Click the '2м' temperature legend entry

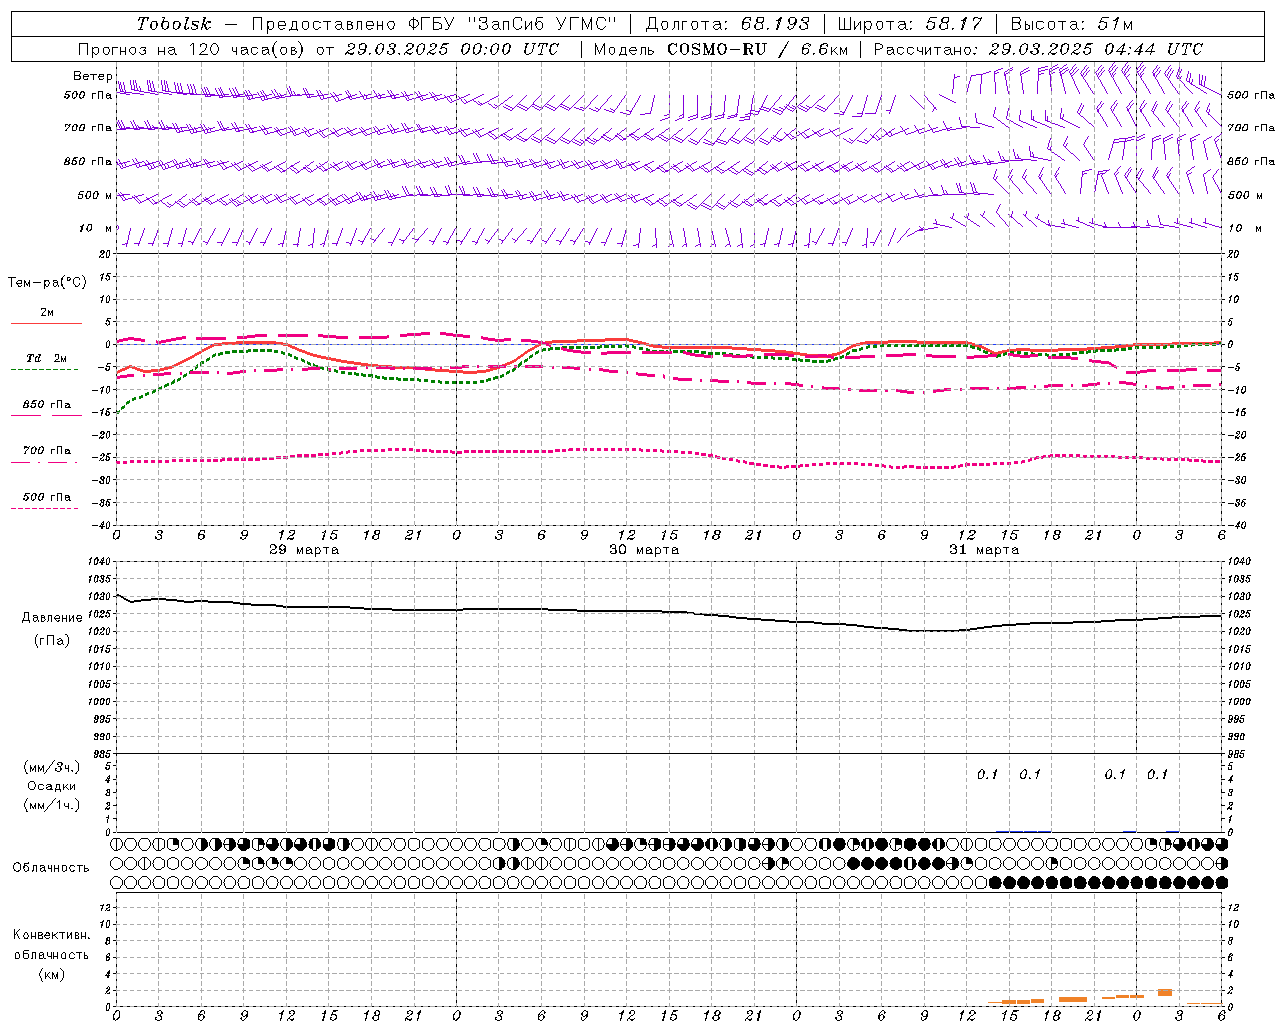point(47,313)
